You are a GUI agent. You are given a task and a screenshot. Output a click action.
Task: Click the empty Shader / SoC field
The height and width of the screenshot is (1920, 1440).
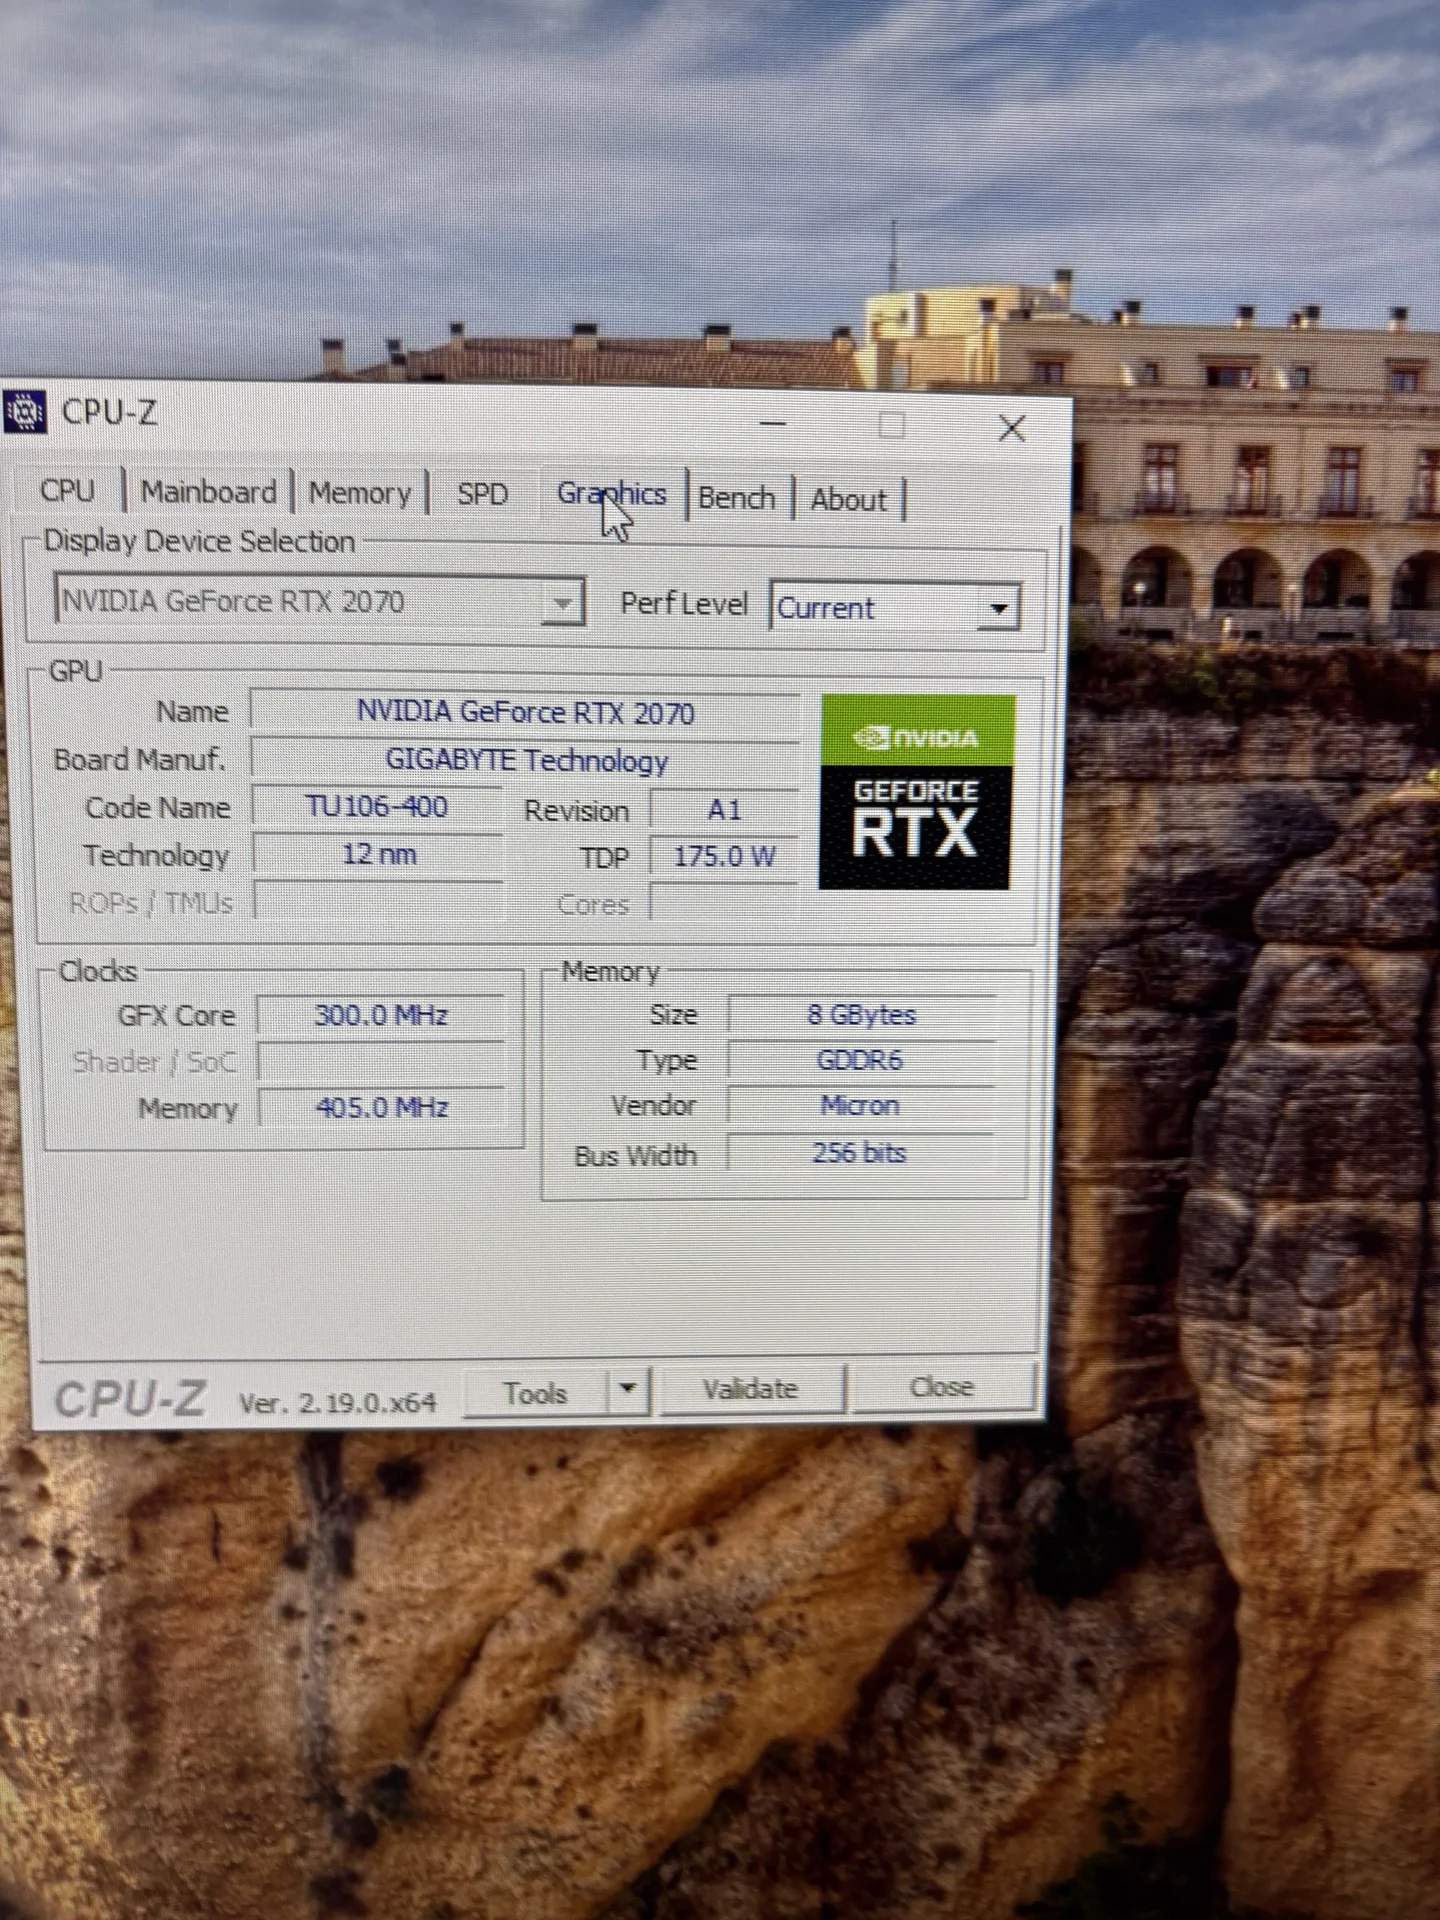coord(381,1062)
